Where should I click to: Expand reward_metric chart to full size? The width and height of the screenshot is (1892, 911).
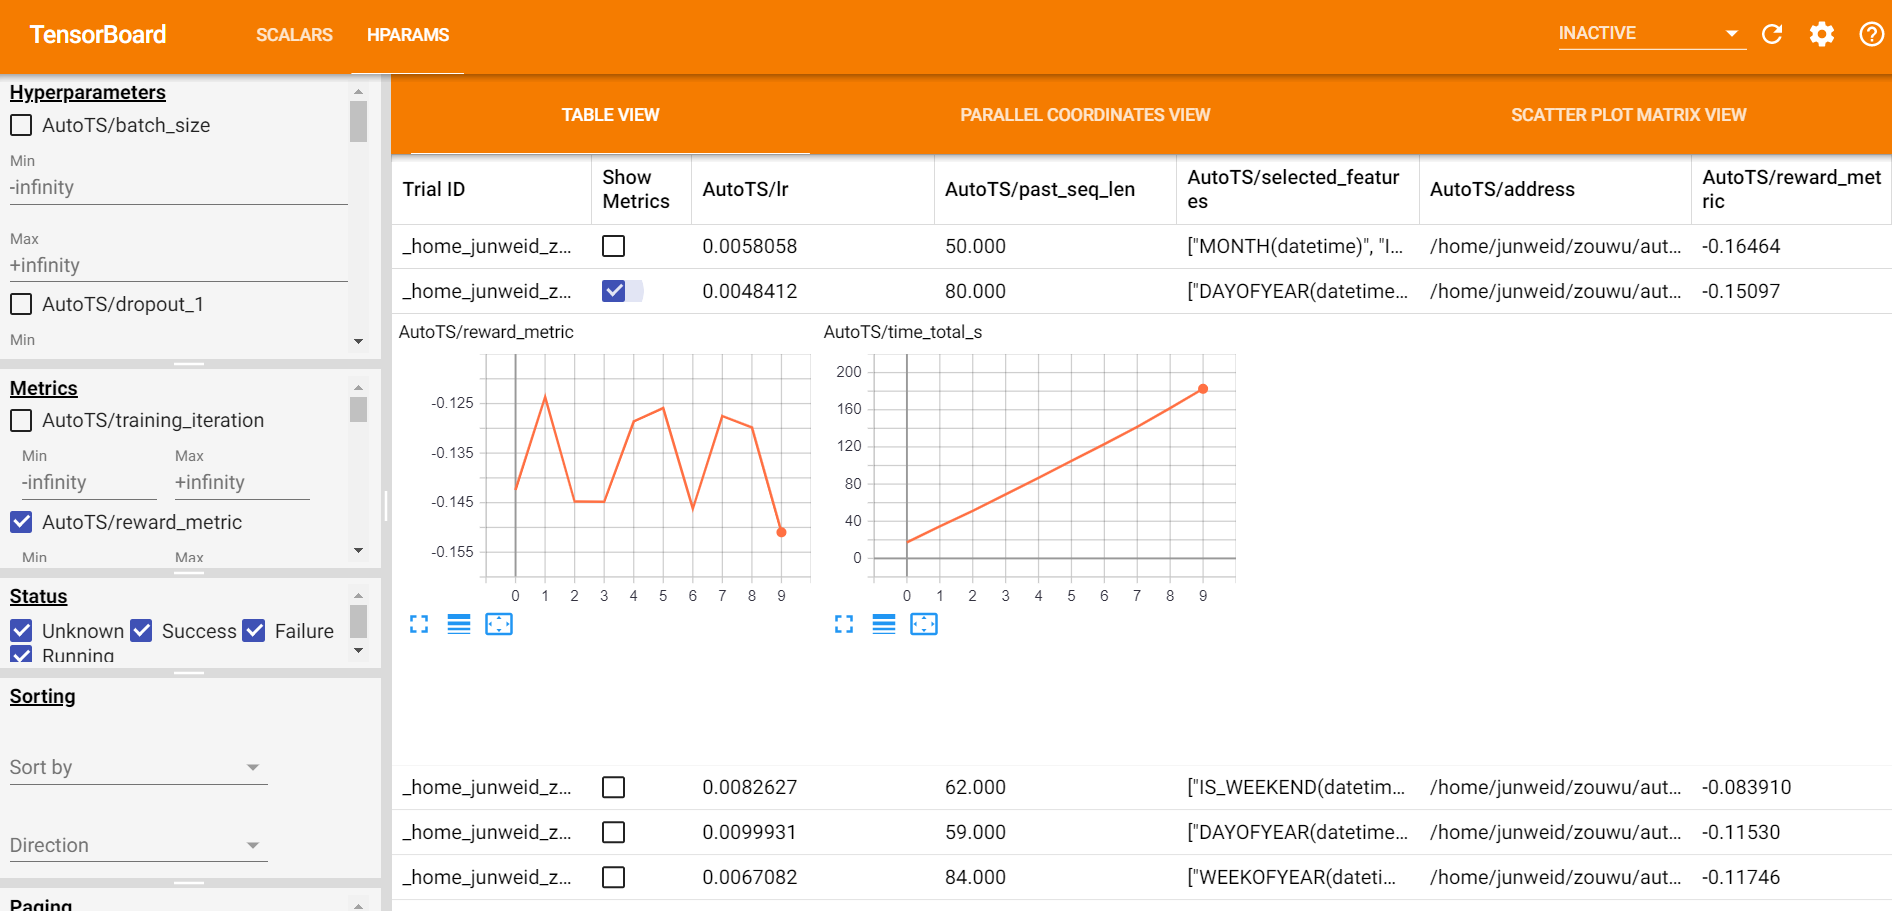419,625
